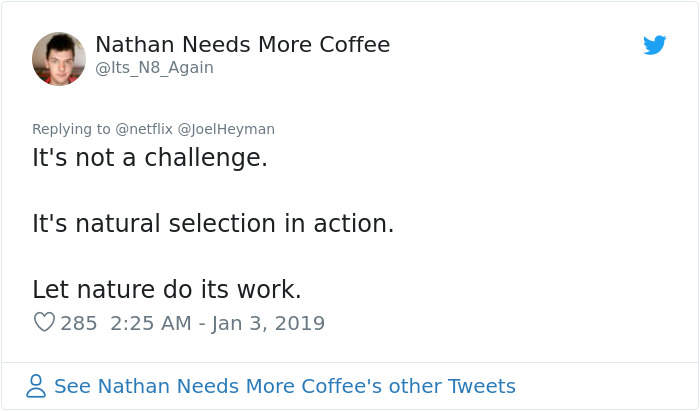Open the @JoelHeyman mention
The width and height of the screenshot is (700, 411).
[x=226, y=129]
